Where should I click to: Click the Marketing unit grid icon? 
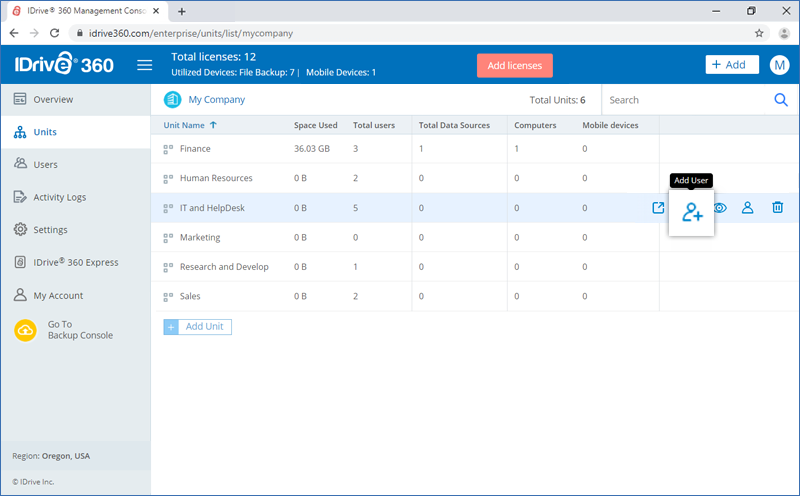168,238
